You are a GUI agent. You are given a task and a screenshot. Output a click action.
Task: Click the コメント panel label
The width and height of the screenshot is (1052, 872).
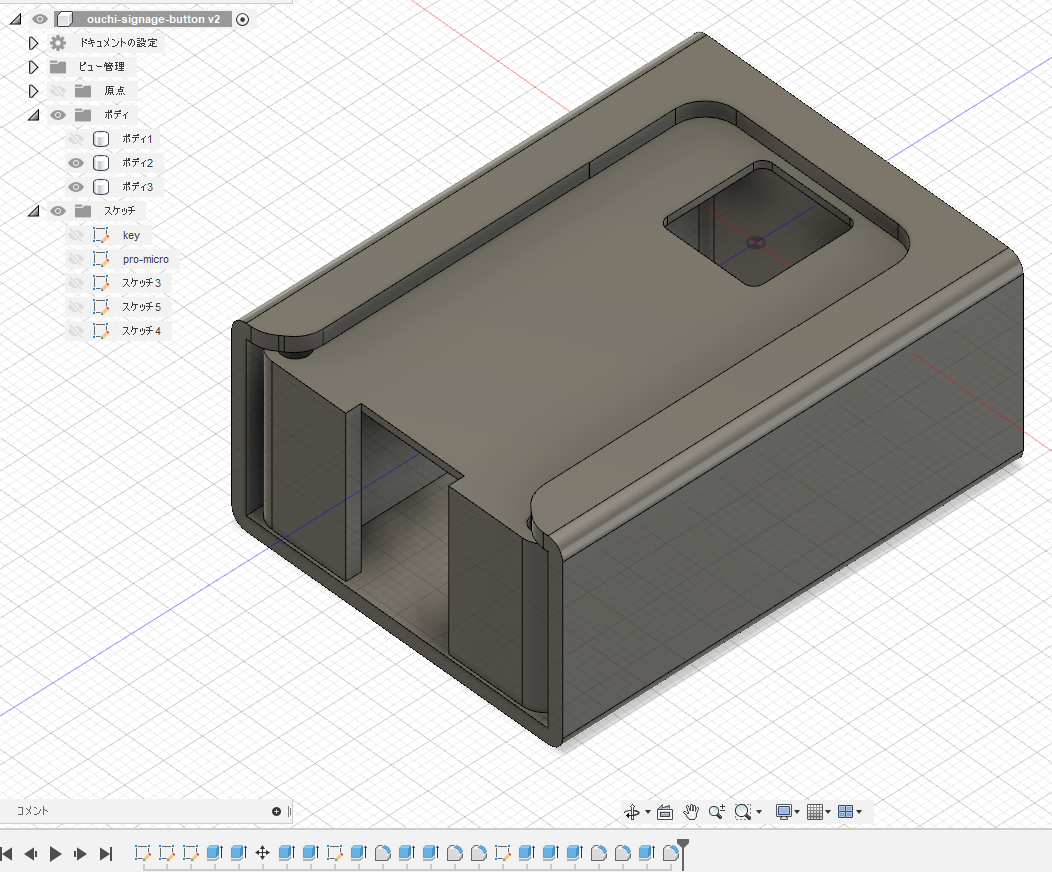32,811
